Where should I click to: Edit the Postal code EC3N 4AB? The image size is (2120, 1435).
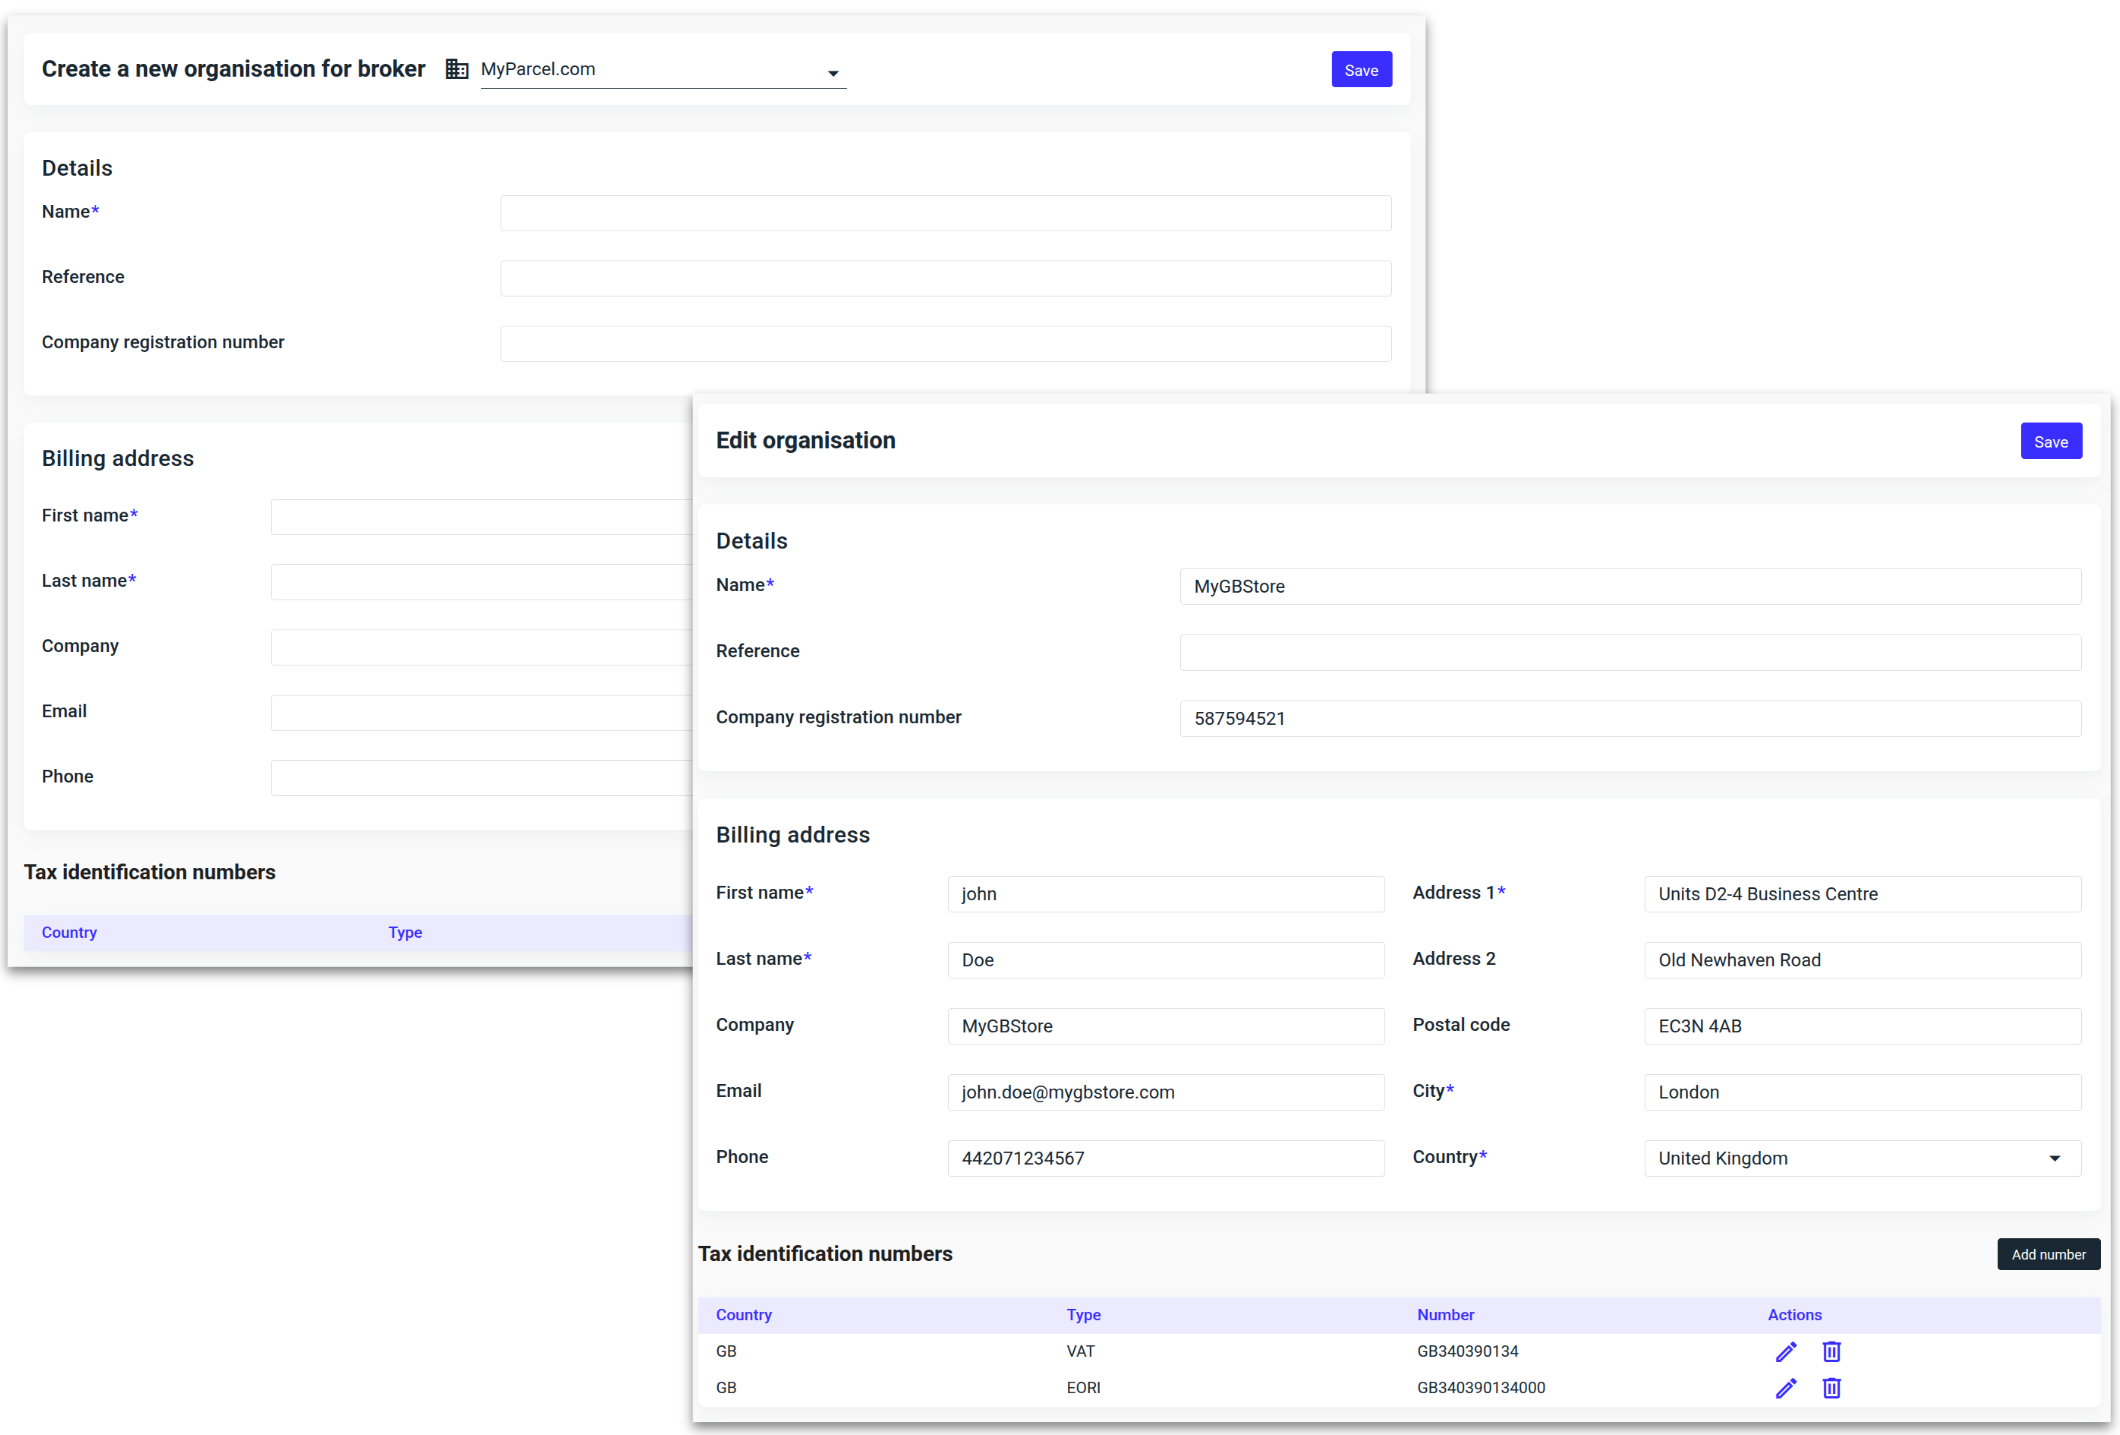[1861, 1026]
